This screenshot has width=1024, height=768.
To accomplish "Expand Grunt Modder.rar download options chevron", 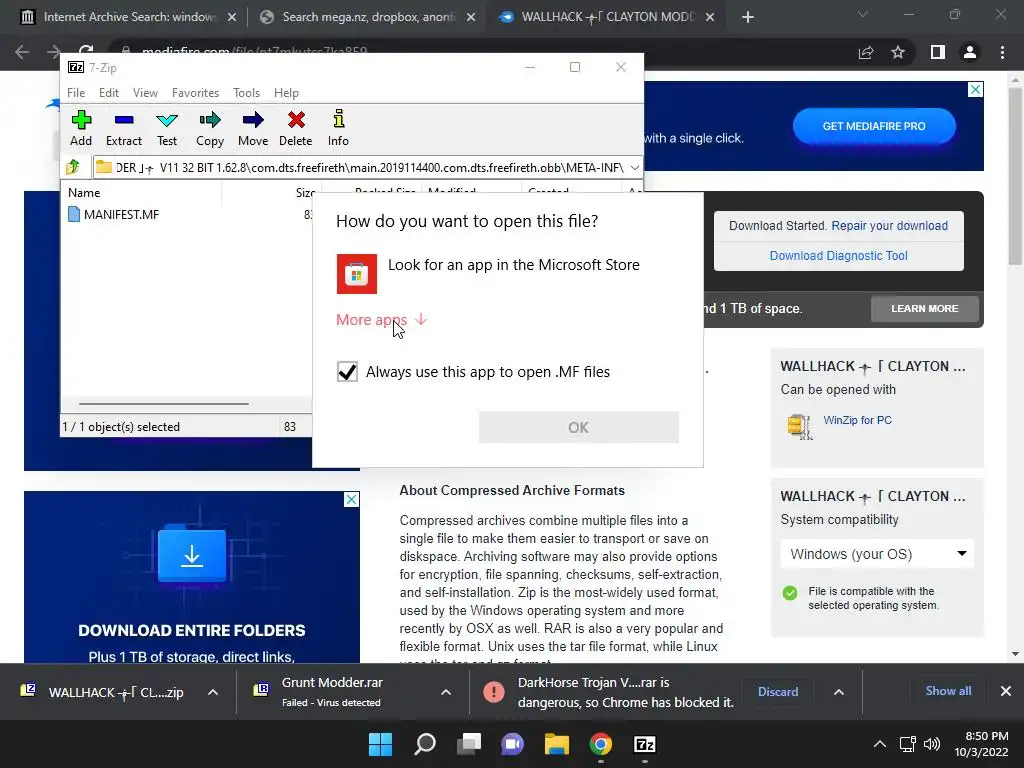I will click(x=445, y=692).
